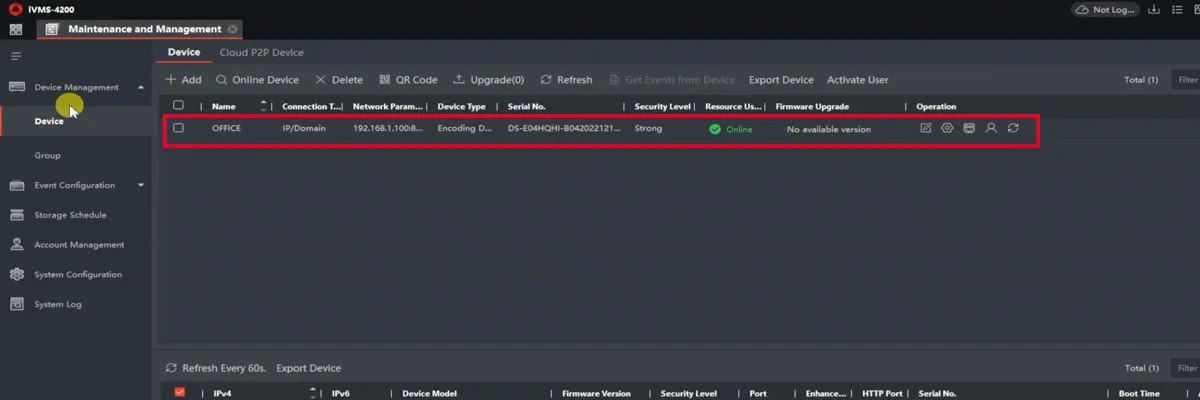Click the green Online status icon
Screen dimensions: 1200x400
click(714, 129)
